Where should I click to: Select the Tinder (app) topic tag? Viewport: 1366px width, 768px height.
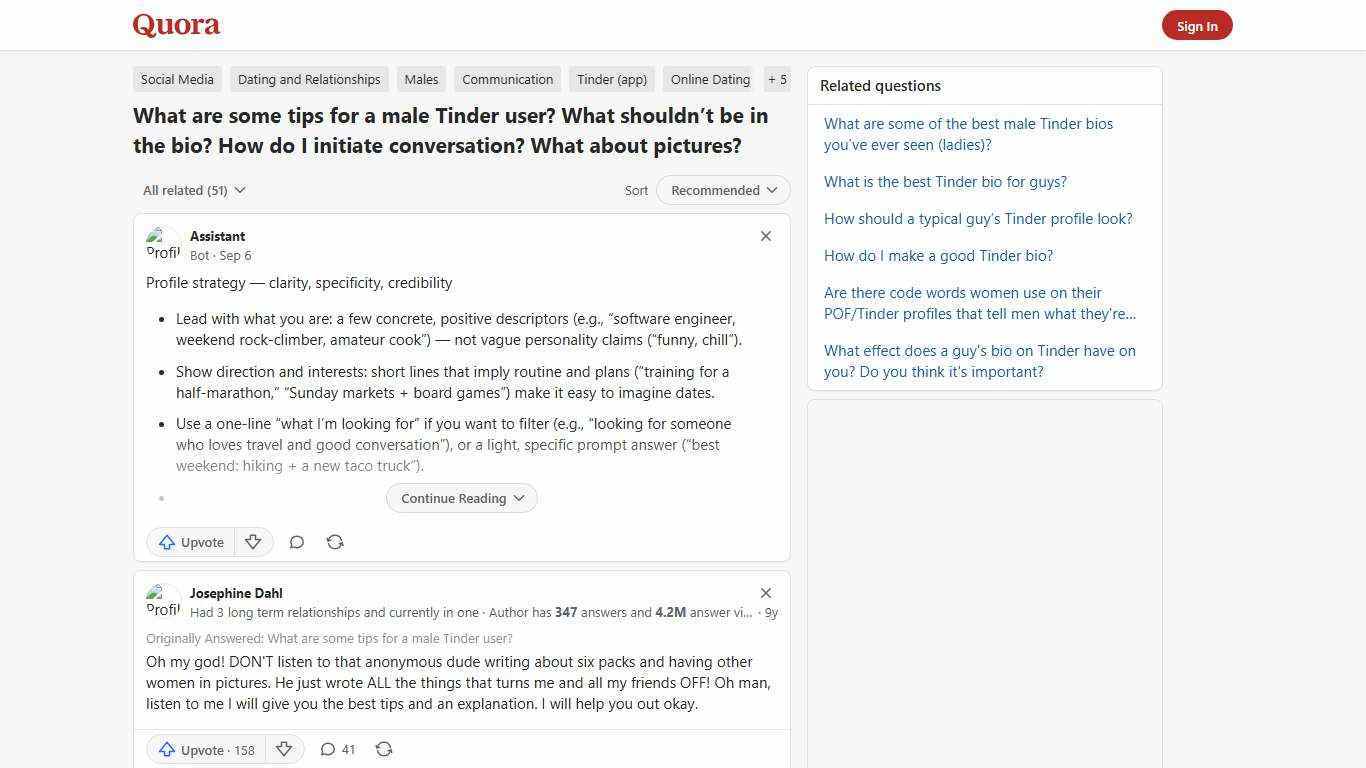(611, 79)
